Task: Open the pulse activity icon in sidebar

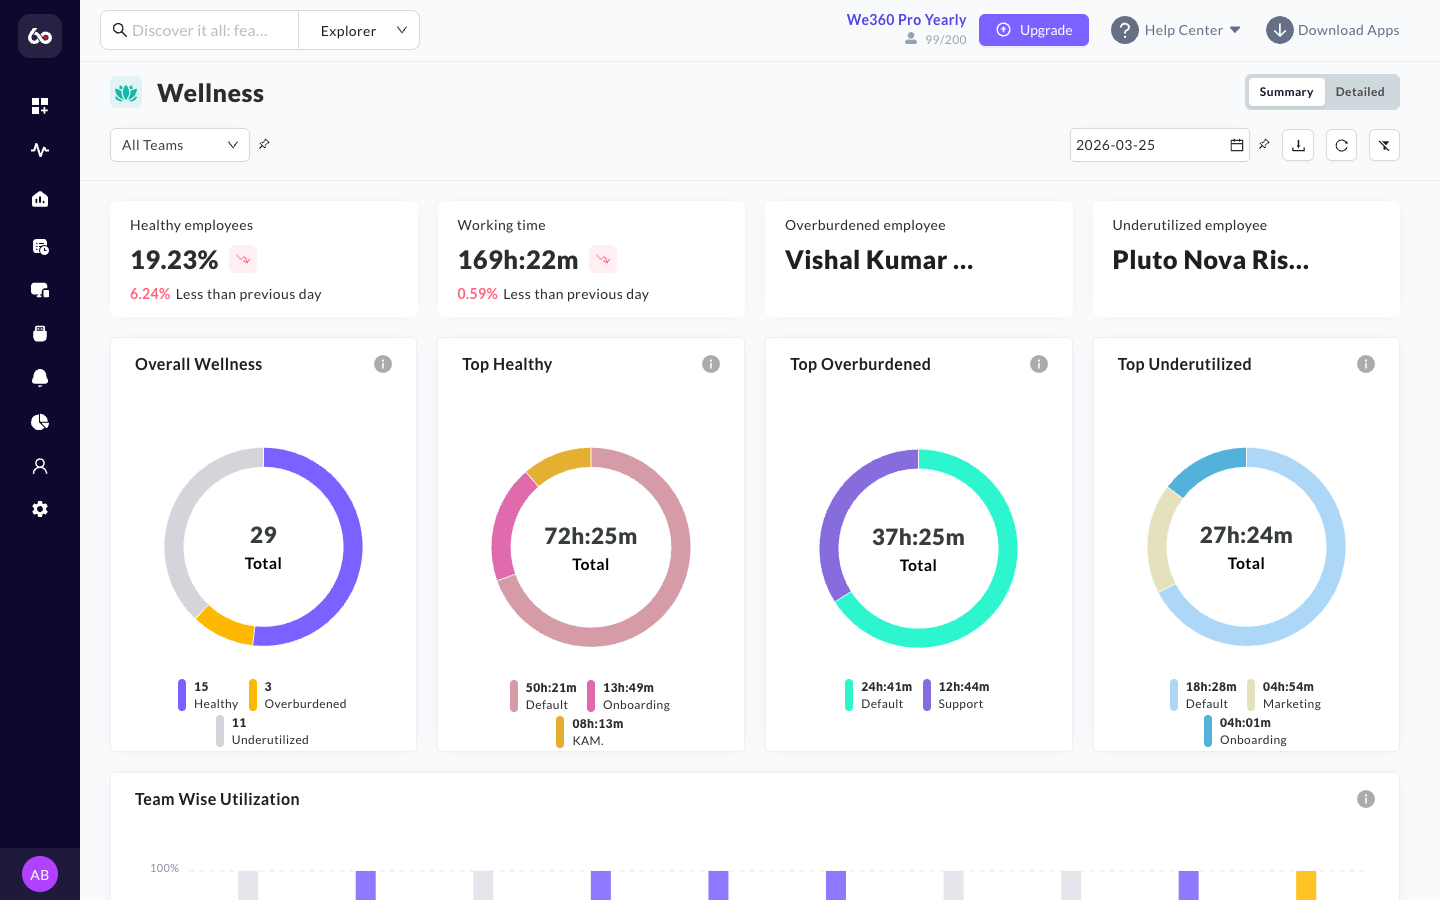Action: (40, 150)
